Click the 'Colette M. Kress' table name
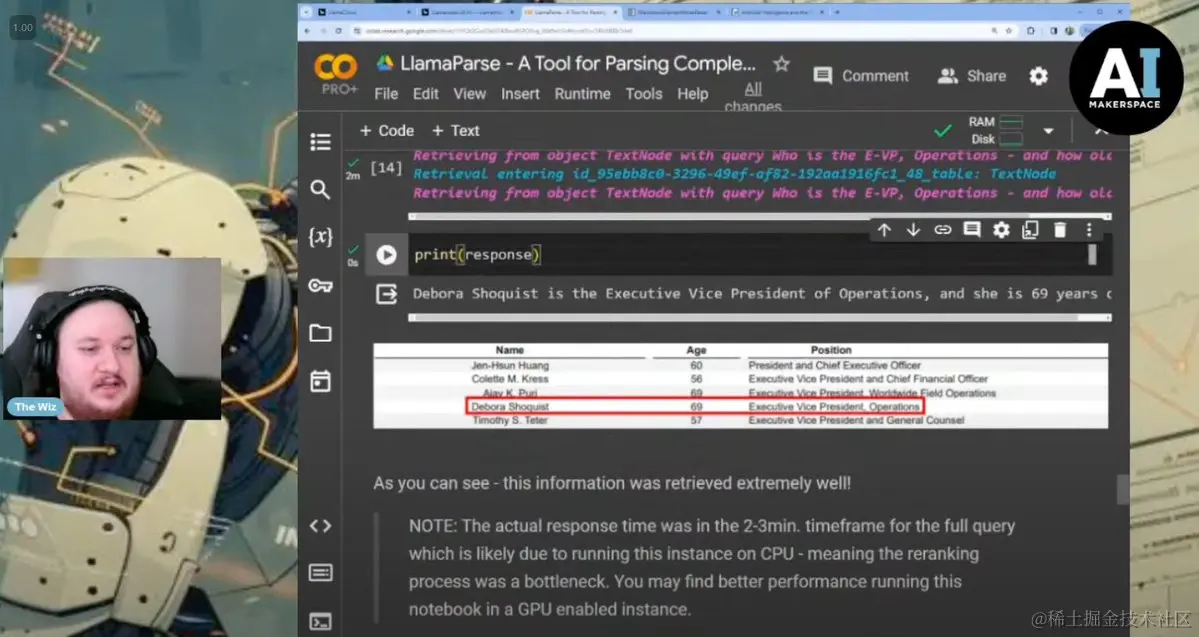This screenshot has height=637, width=1199. coord(510,379)
